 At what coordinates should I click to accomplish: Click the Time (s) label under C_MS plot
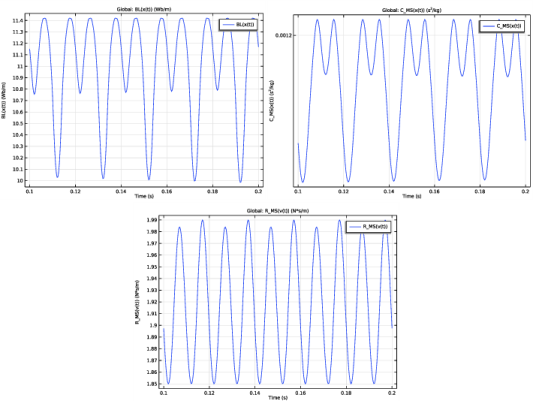coord(412,196)
